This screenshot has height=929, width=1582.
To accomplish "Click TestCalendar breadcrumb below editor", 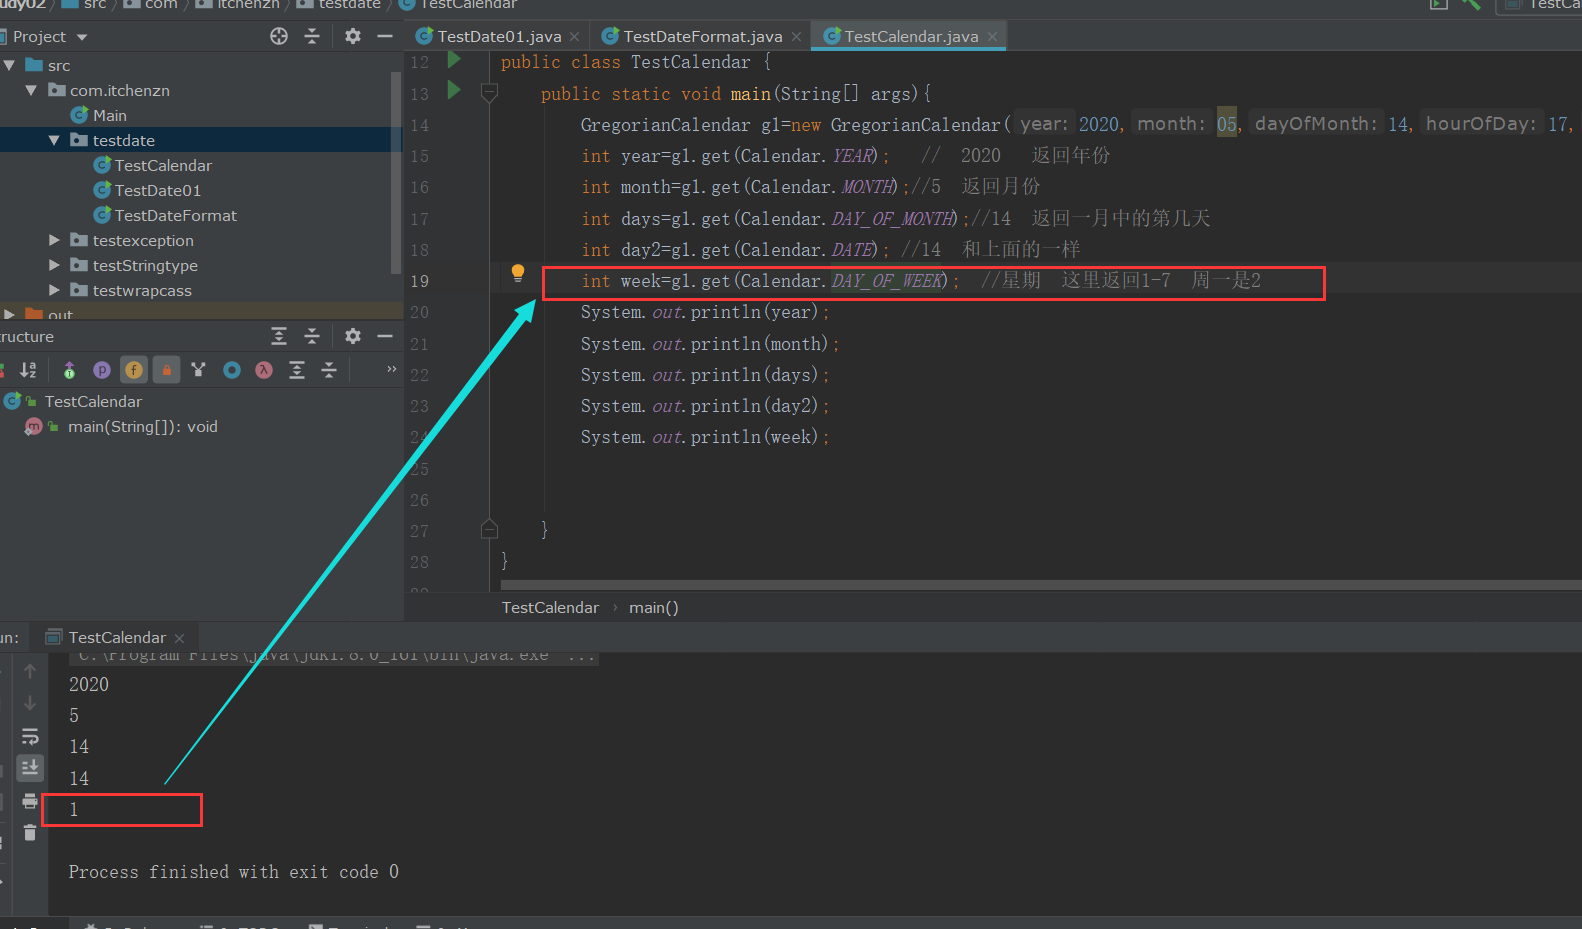I will point(550,607).
